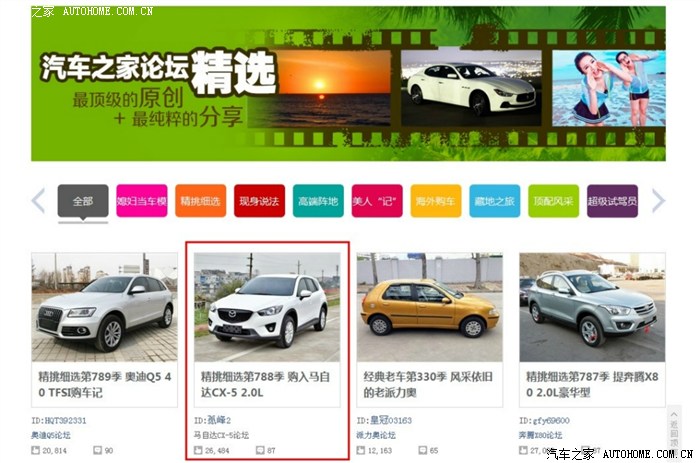Visit the 马自达CX-5论坛 forum link
The image size is (700, 463).
(x=221, y=435)
